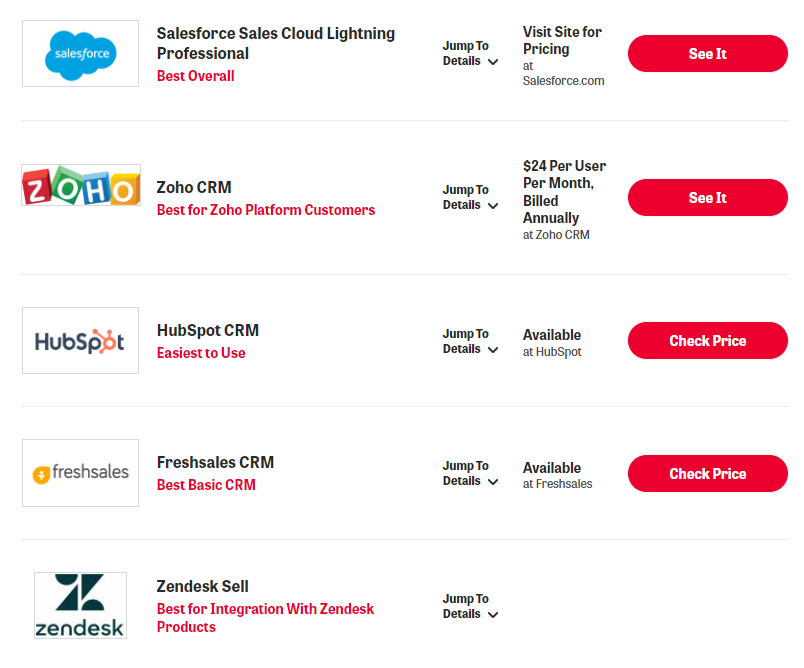Open the Zoho CRM product title
This screenshot has height=668, width=804.
[x=194, y=187]
